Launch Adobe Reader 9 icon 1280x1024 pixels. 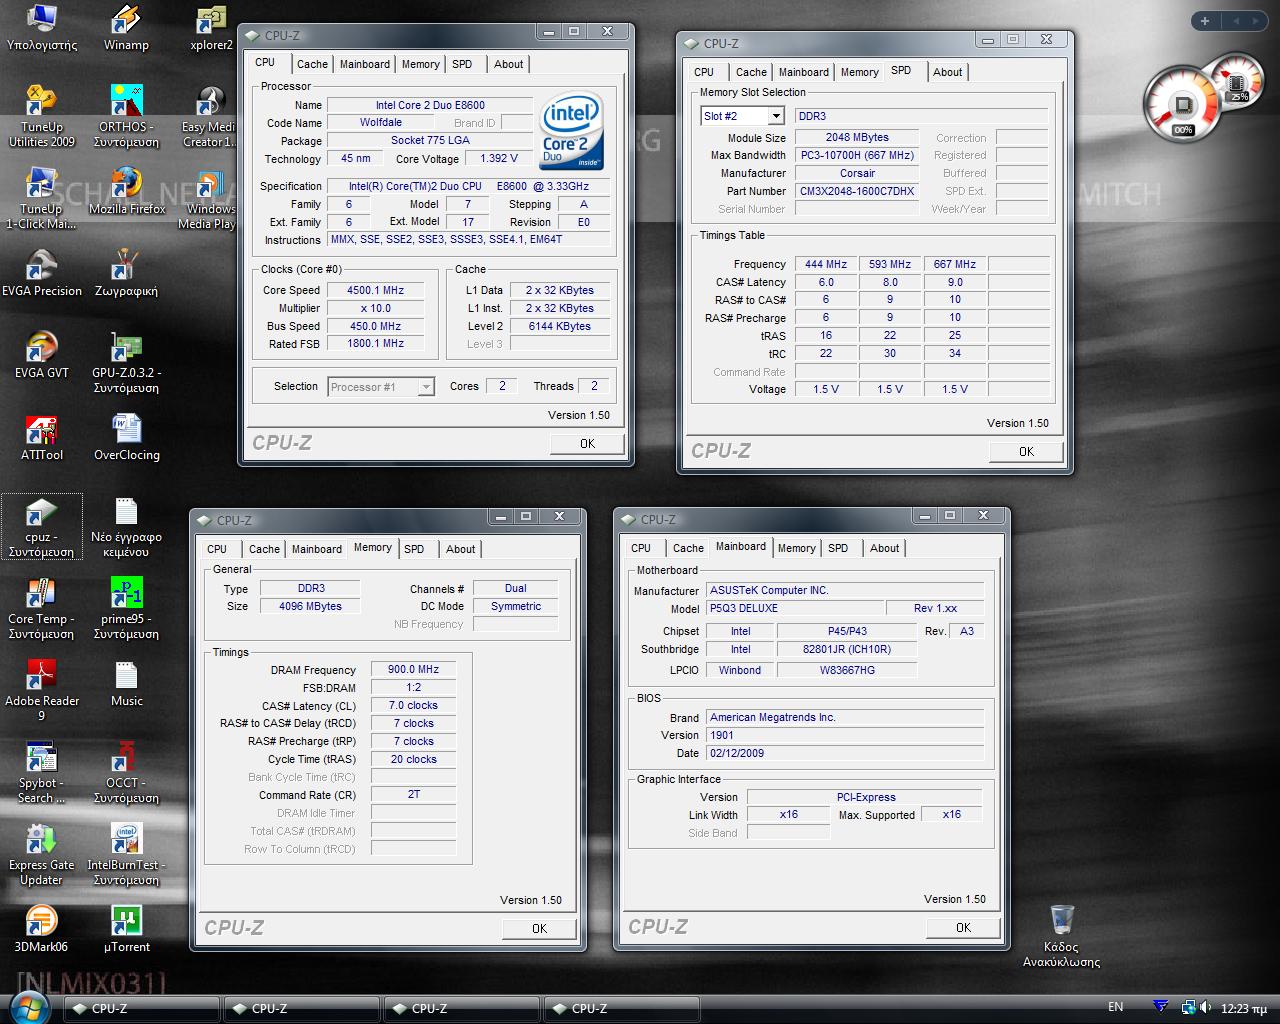coord(42,690)
